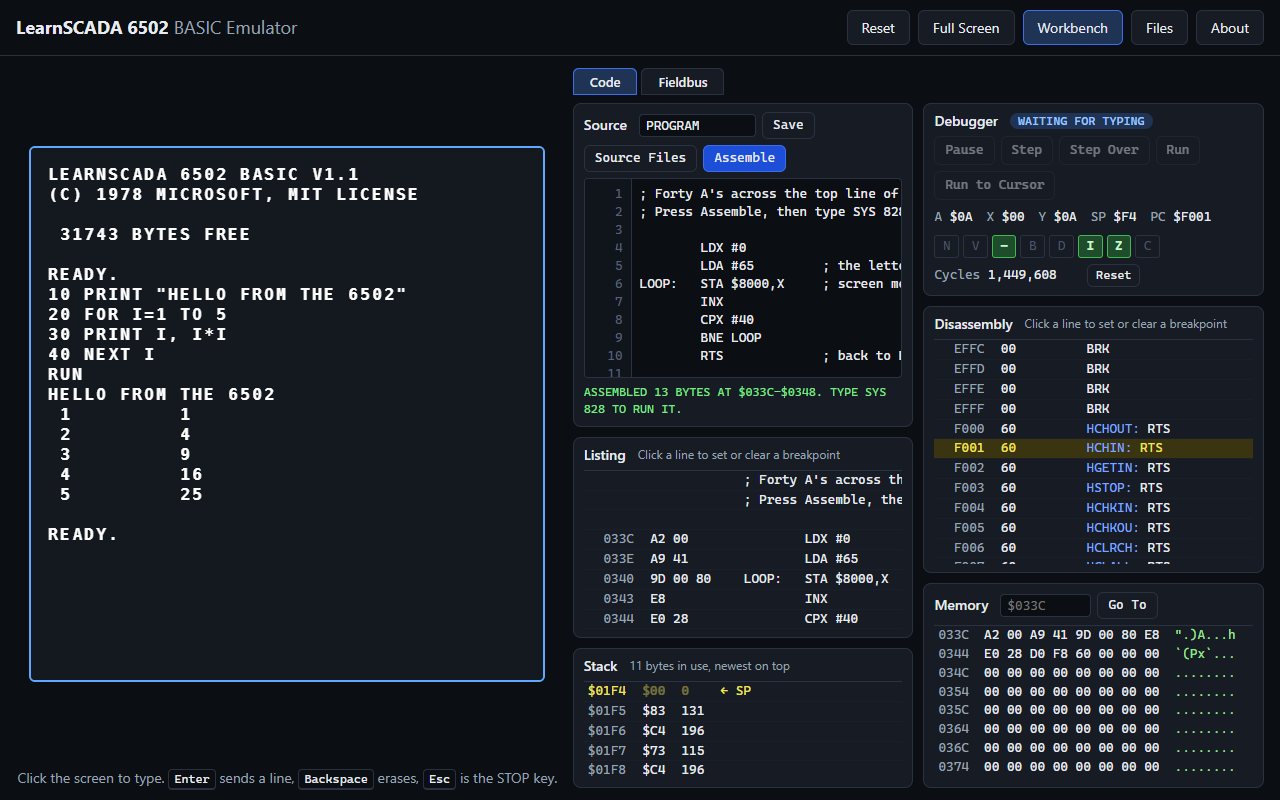
Task: Click the memory Go To button
Action: pyautogui.click(x=1127, y=605)
